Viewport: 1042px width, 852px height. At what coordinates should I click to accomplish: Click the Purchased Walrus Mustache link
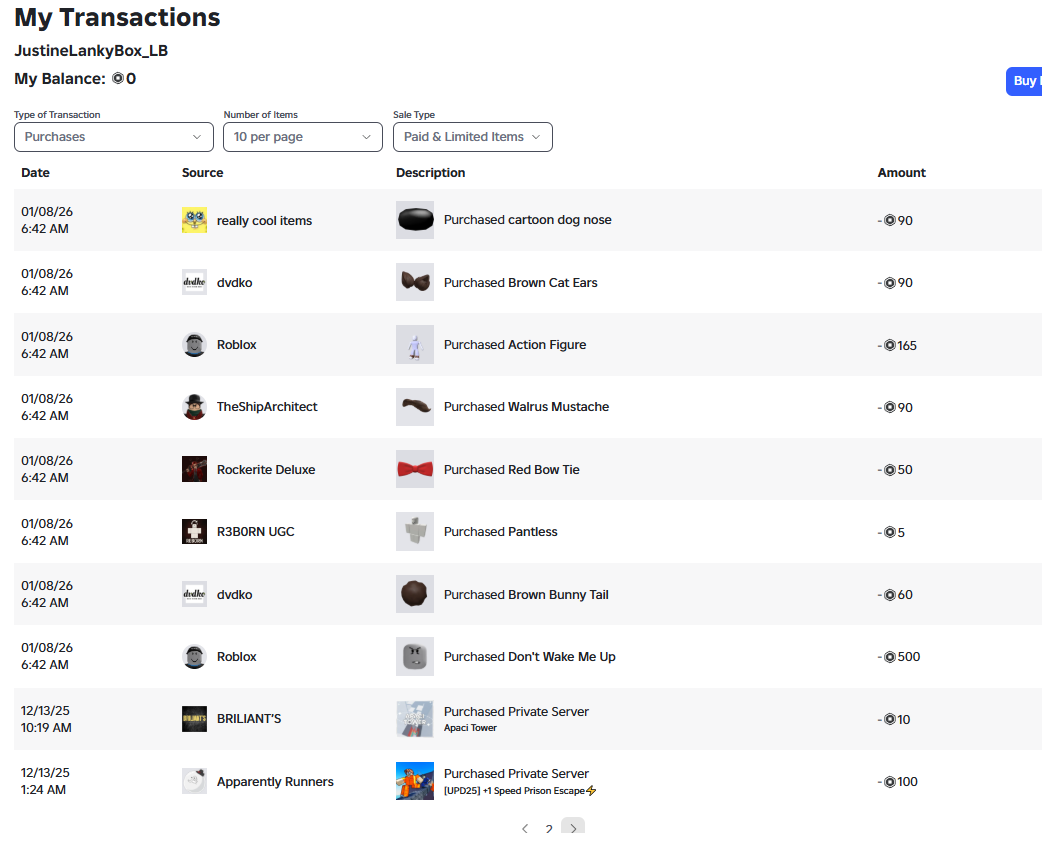[x=526, y=407]
